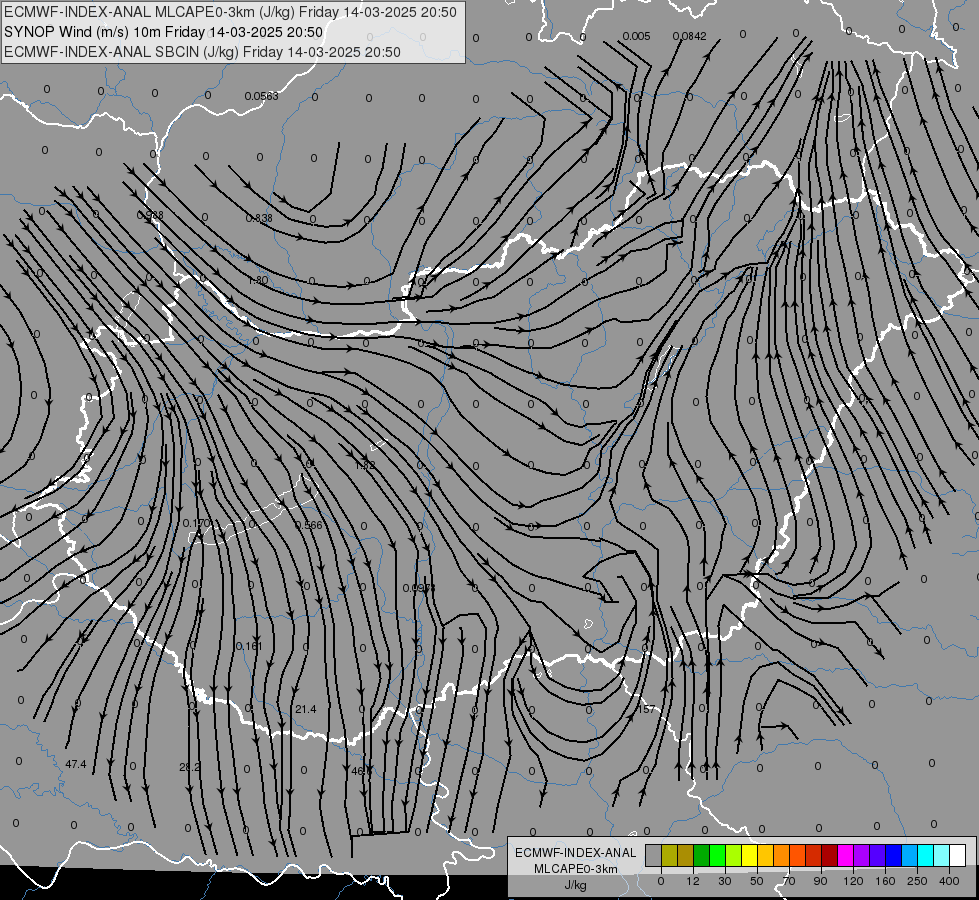Click the map value 0.005

point(636,36)
